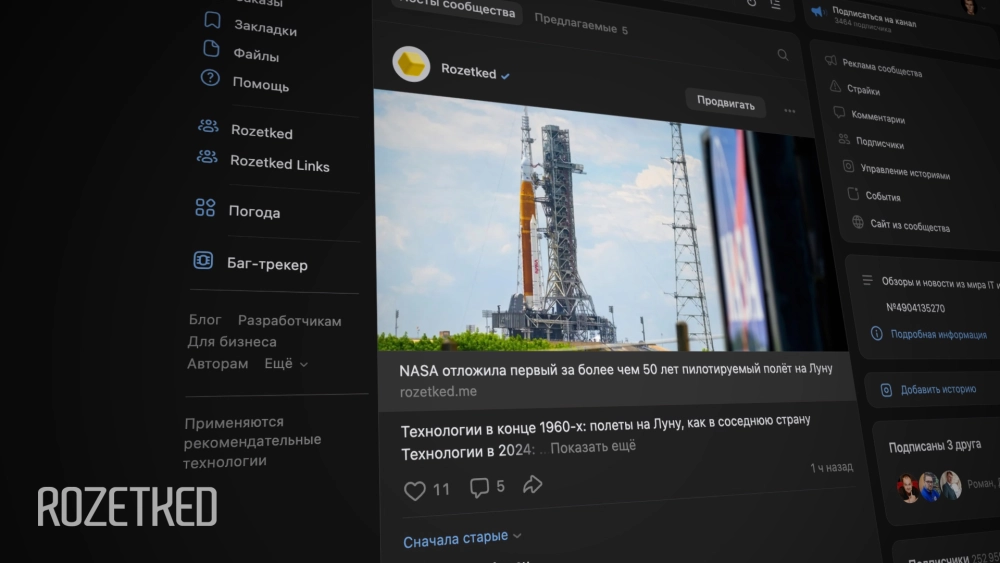Click the Подписчики people icon
1000x563 pixels.
pos(844,138)
